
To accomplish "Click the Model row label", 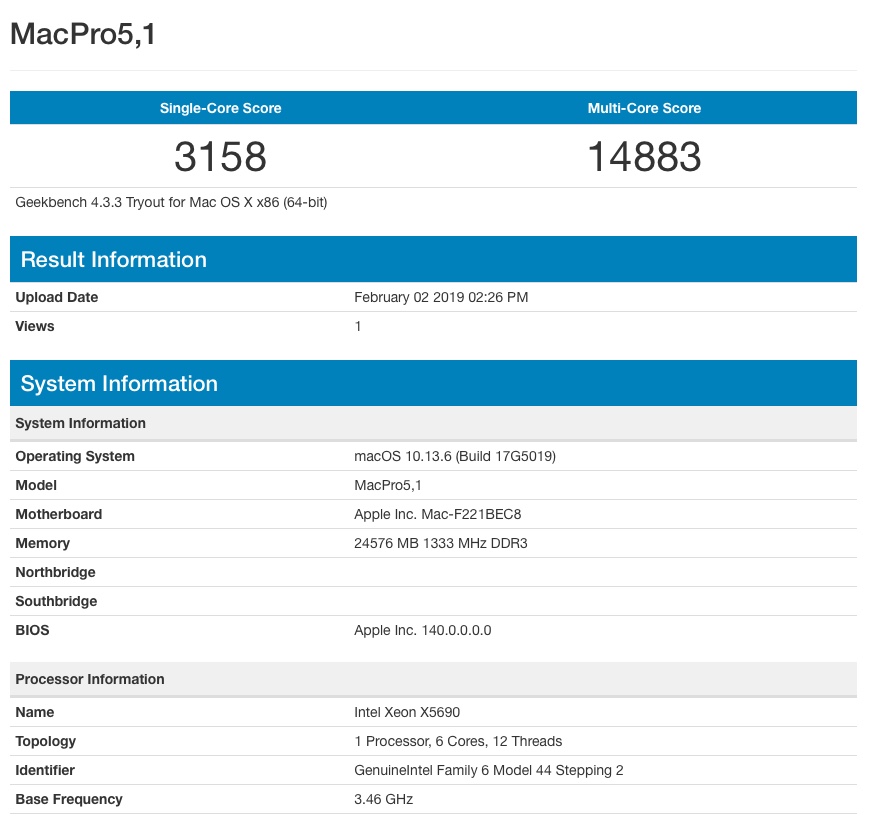I will (36, 485).
